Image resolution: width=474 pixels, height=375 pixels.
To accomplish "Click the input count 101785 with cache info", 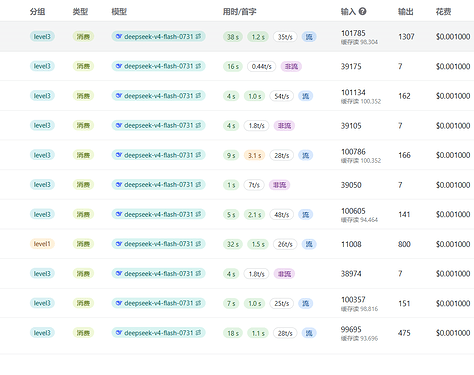I will (359, 37).
